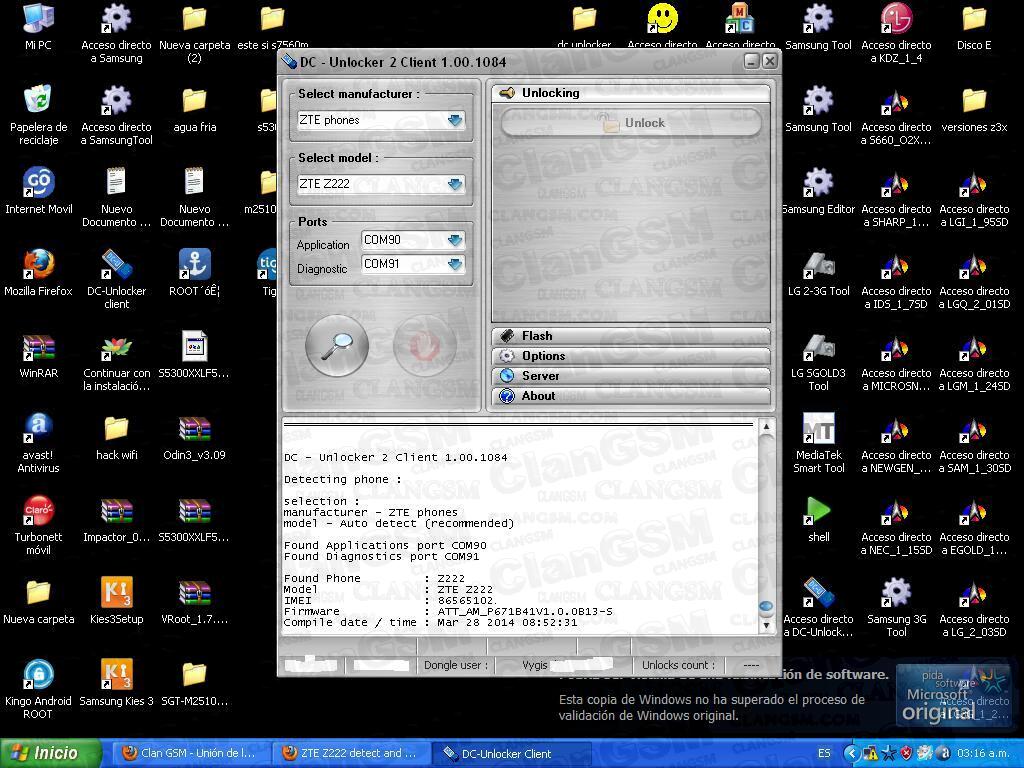Click the Unlocks count status label
The width and height of the screenshot is (1024, 768).
click(678, 665)
